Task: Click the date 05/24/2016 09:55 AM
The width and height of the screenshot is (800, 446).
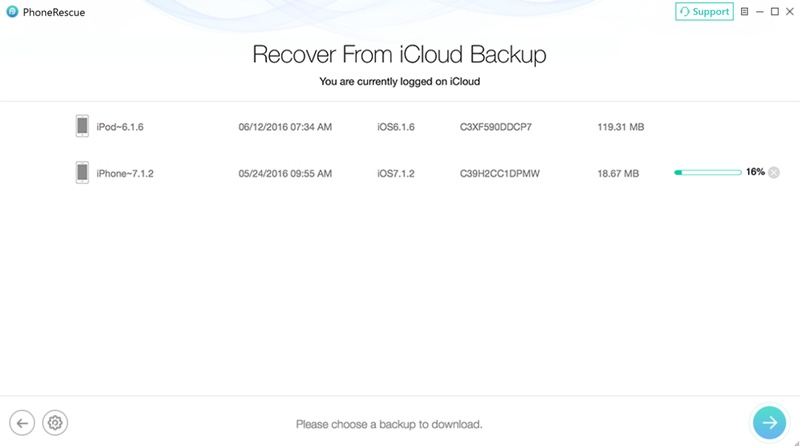Action: pyautogui.click(x=285, y=174)
